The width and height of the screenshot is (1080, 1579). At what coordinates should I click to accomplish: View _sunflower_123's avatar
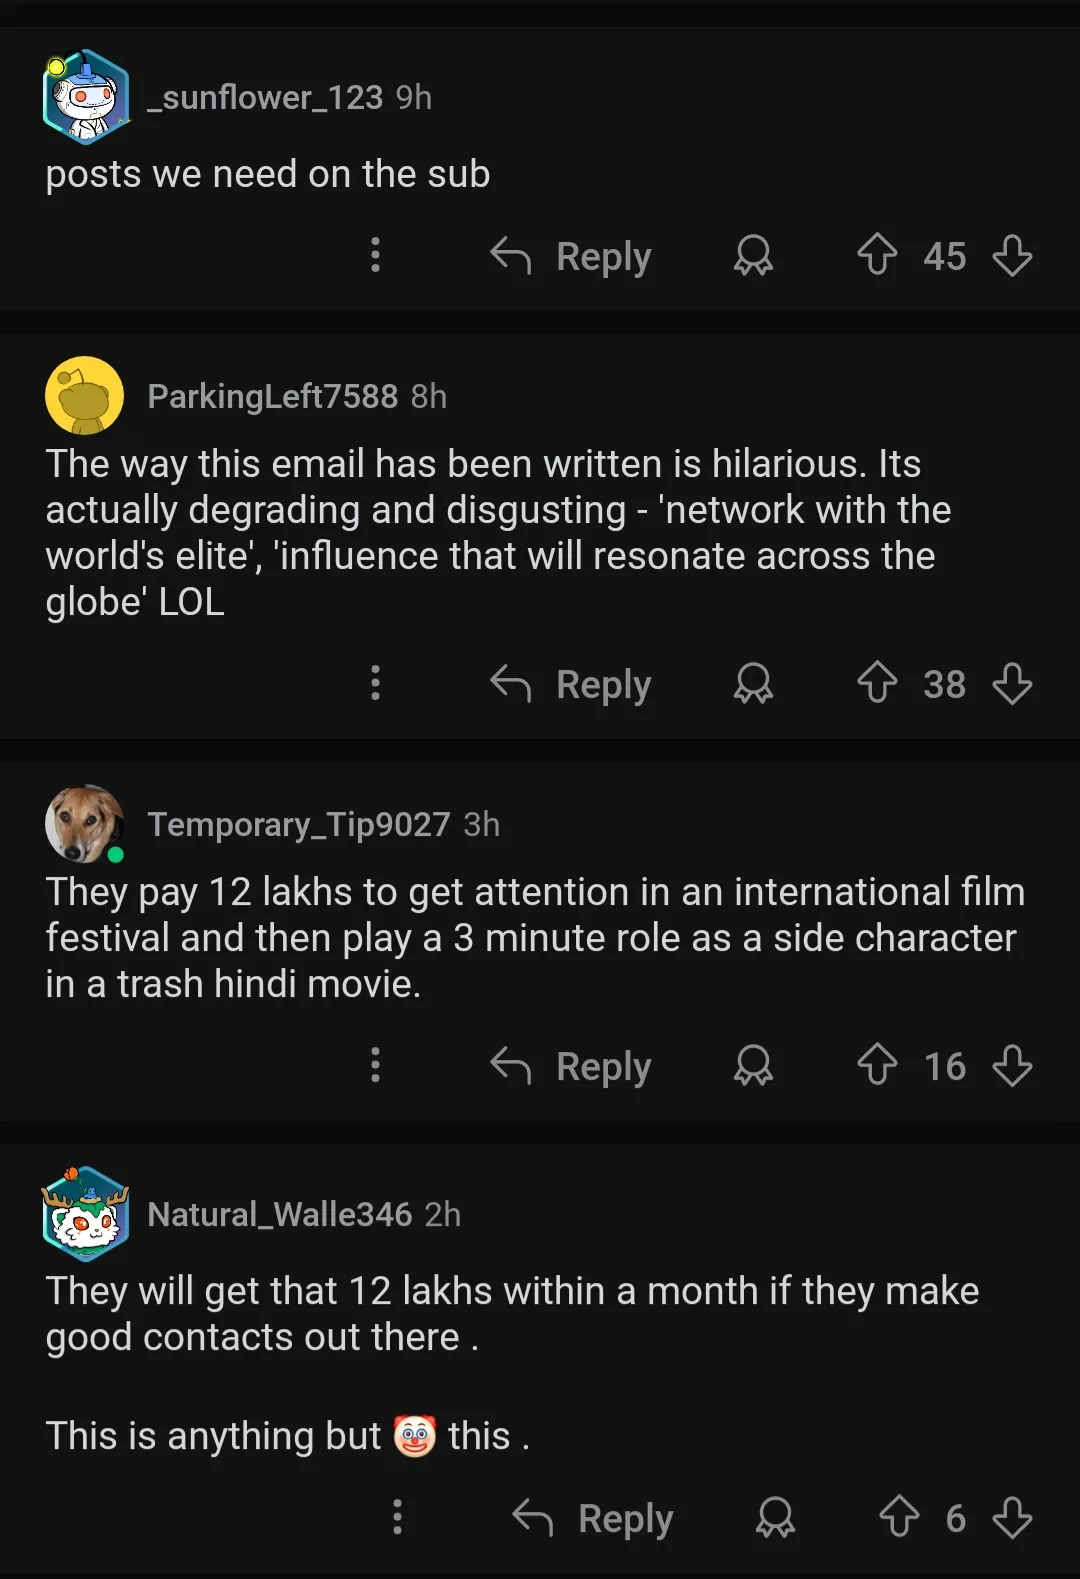[x=86, y=97]
